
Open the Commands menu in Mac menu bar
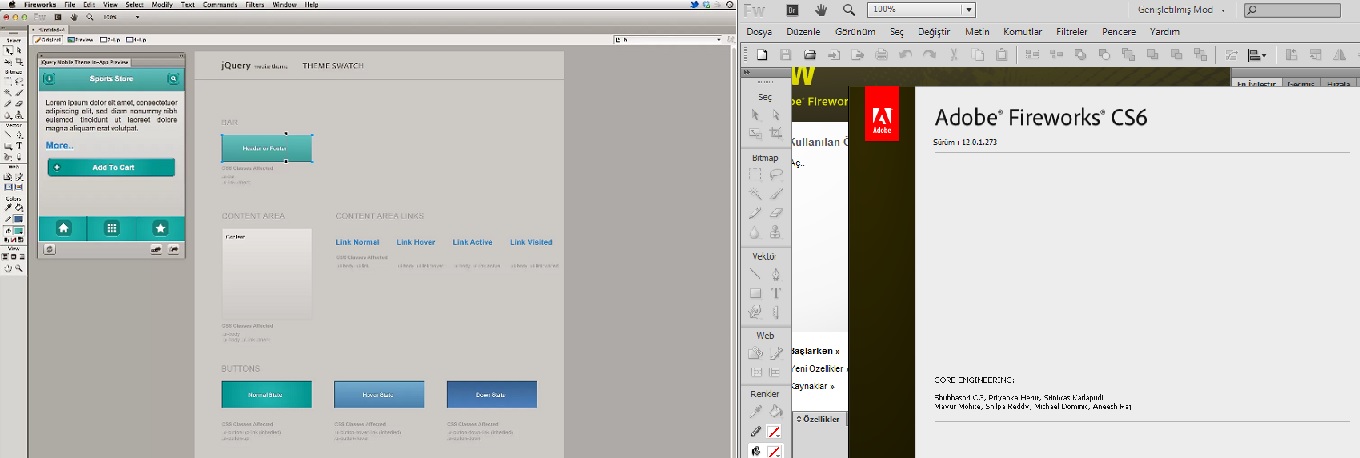(220, 4)
